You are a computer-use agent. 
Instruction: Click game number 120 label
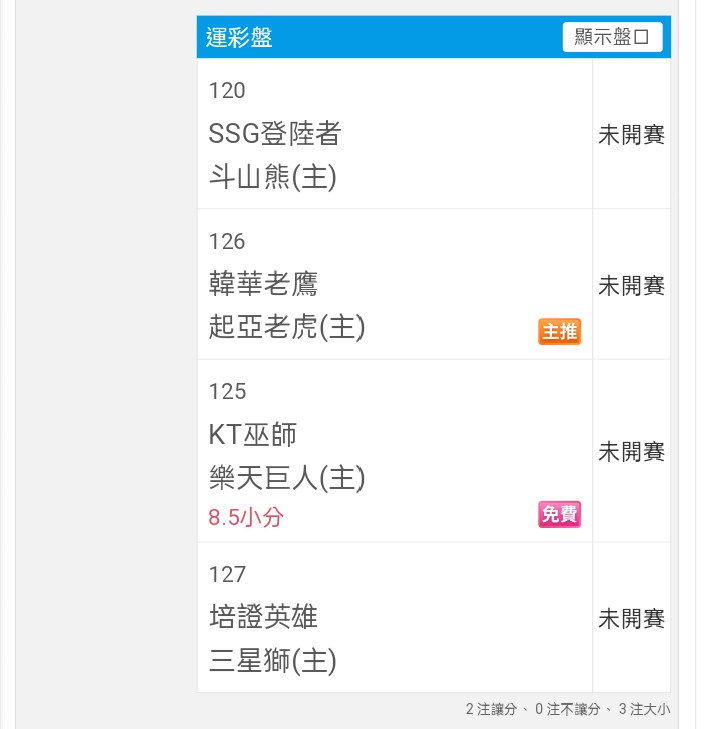point(227,90)
